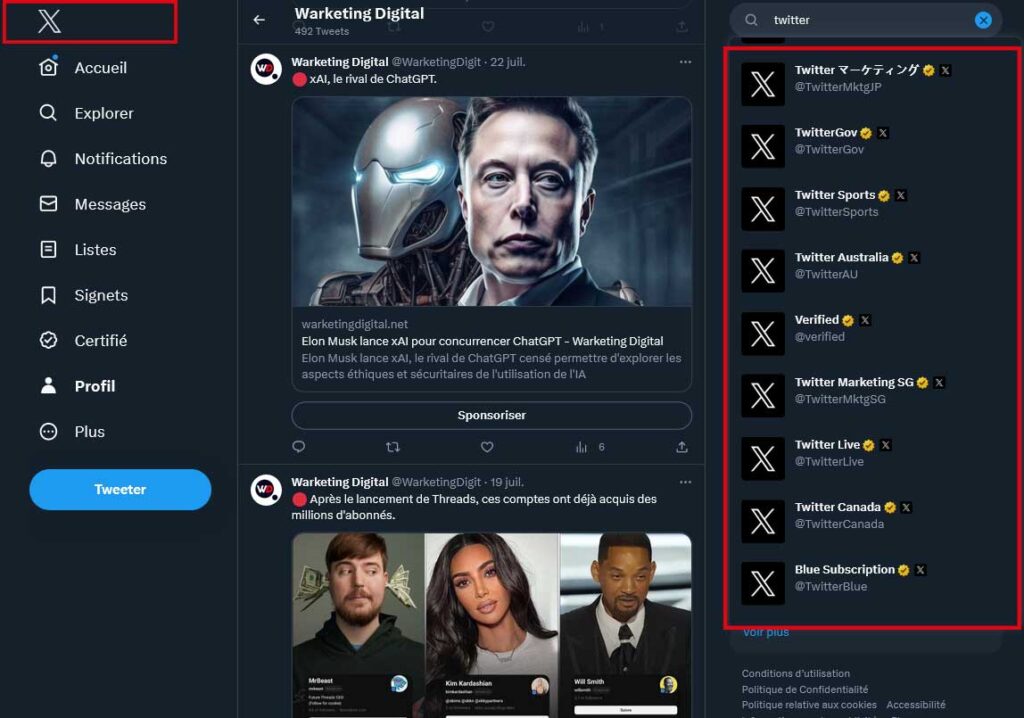Image resolution: width=1024 pixels, height=718 pixels.
Task: Click the Voir plus link
Action: coord(765,632)
